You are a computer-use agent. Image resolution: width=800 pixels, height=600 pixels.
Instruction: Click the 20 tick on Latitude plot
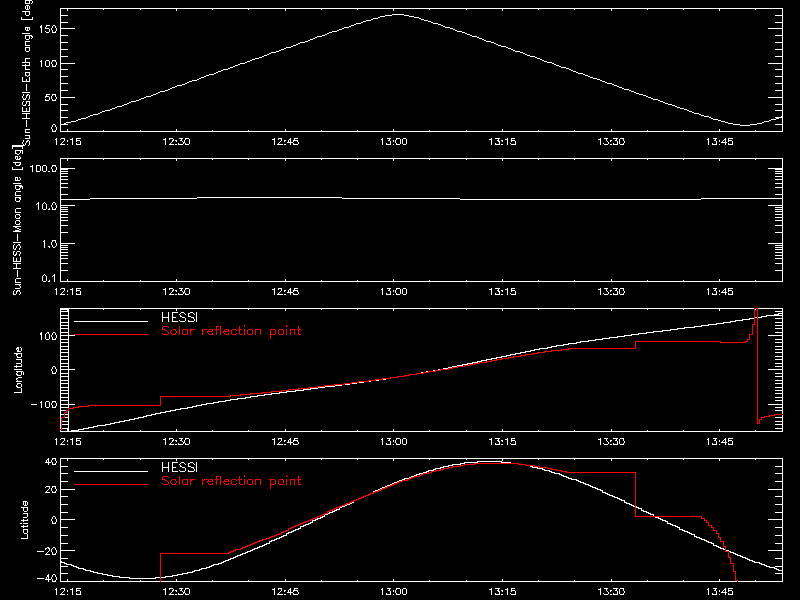pos(51,490)
